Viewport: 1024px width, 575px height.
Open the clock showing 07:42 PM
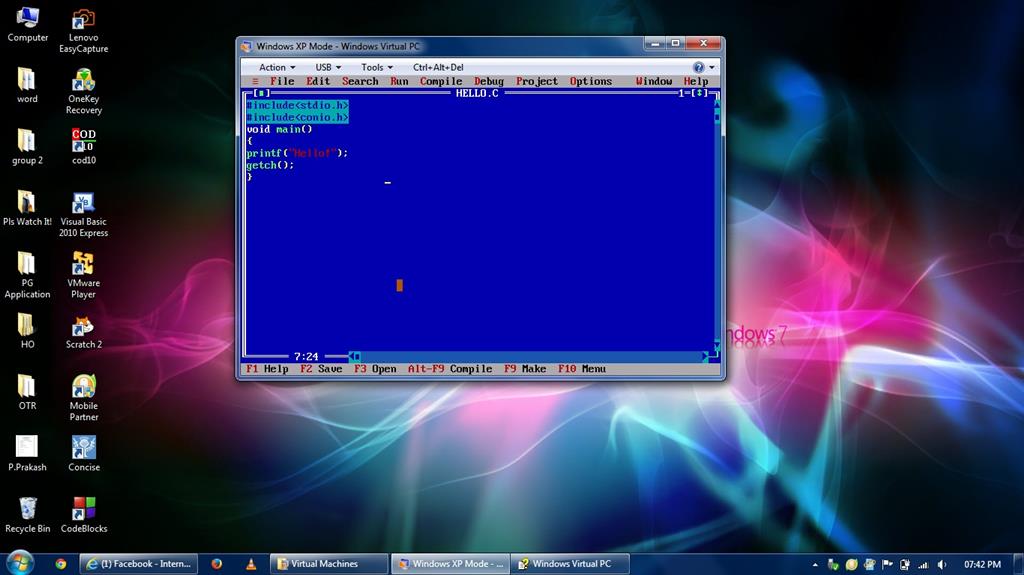point(982,565)
